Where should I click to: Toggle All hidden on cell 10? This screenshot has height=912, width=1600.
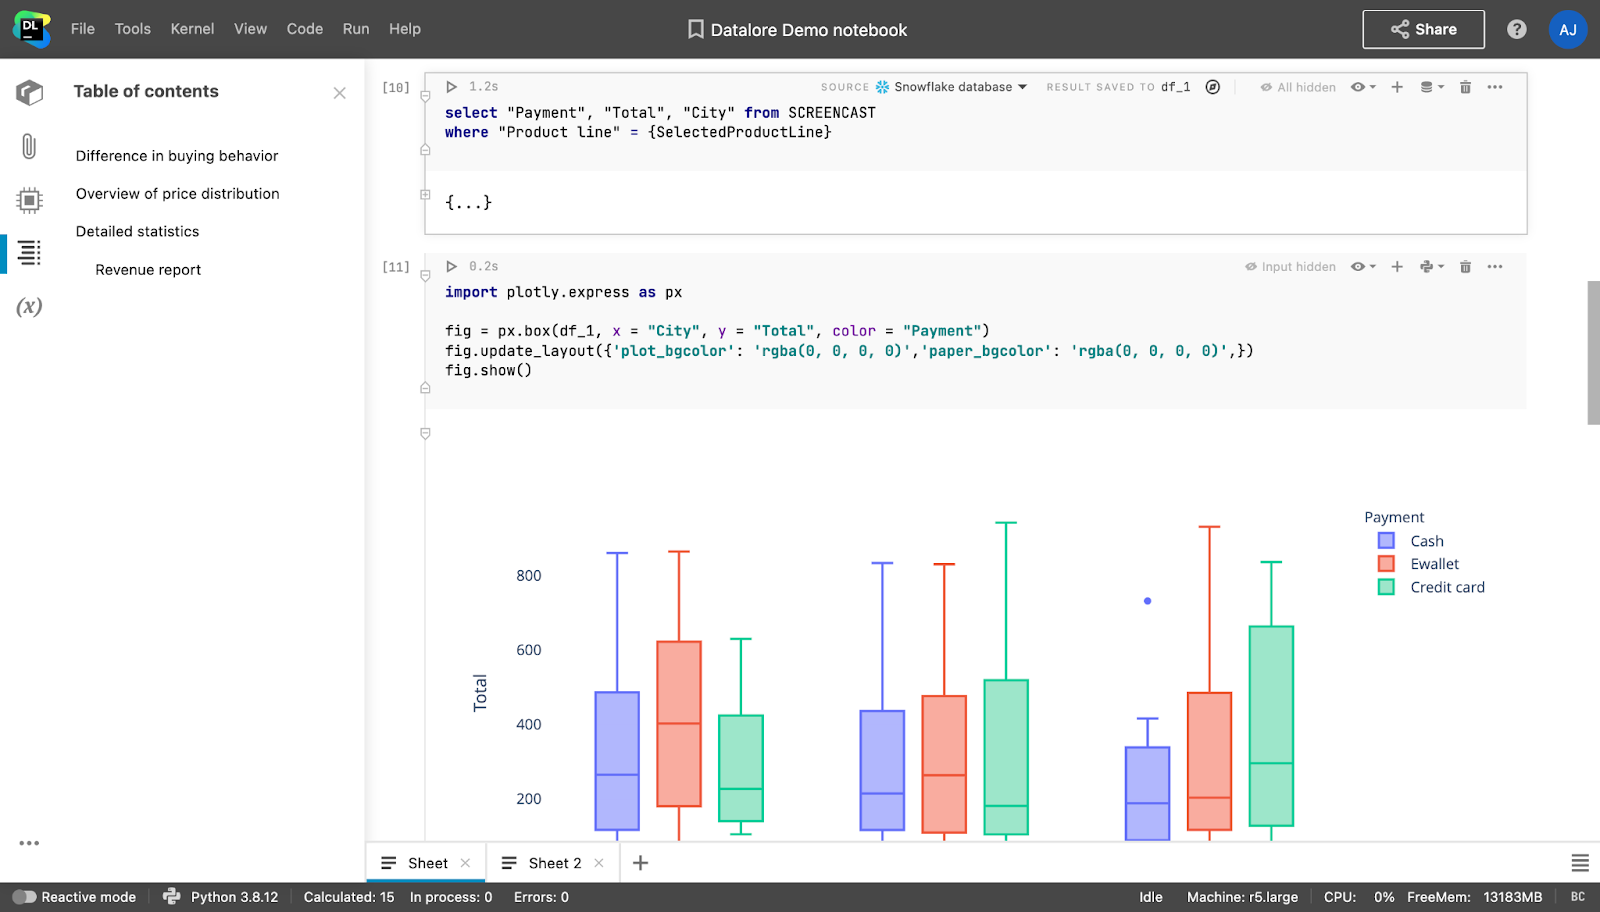point(1298,87)
